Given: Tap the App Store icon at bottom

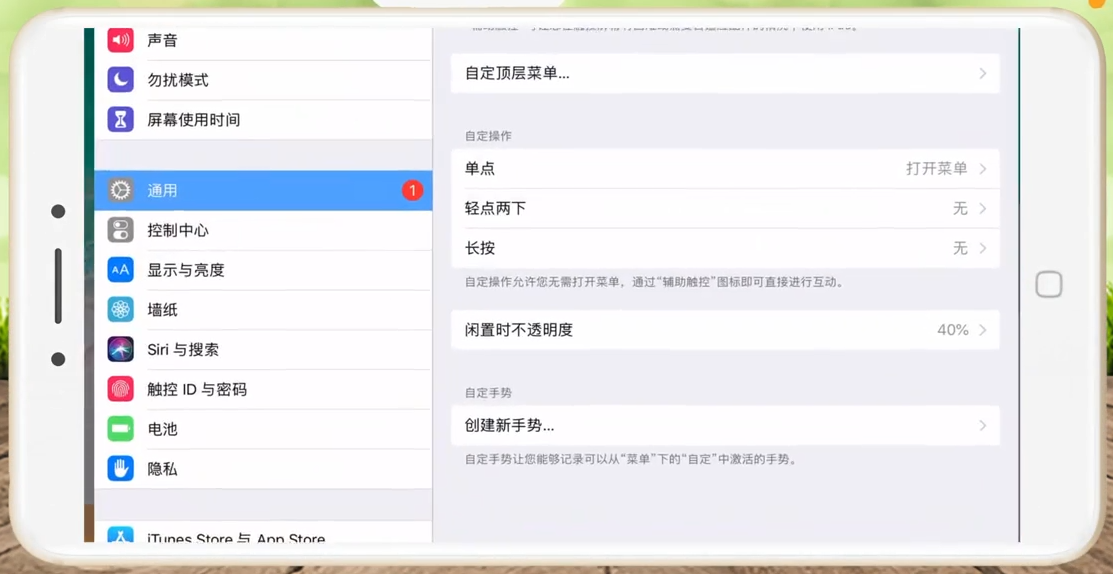Looking at the screenshot, I should coord(121,536).
